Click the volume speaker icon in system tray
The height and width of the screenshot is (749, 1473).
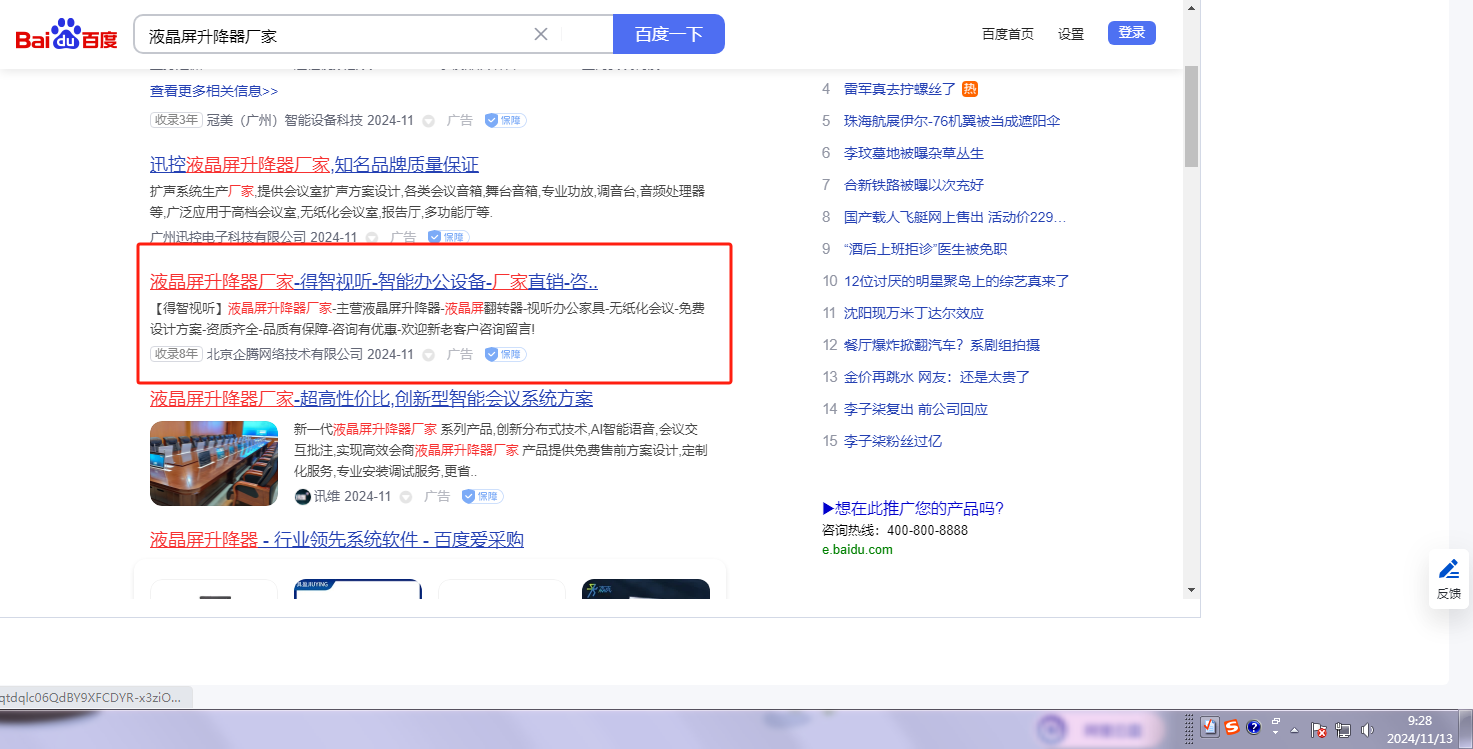1367,730
